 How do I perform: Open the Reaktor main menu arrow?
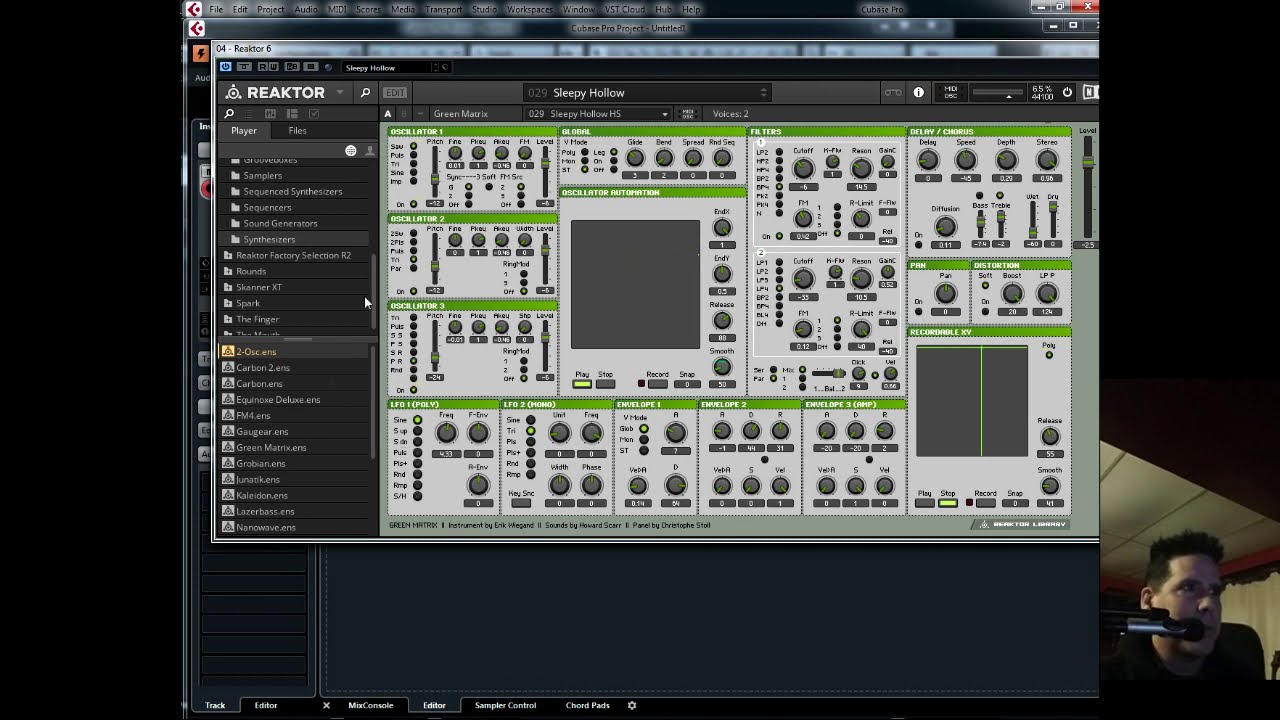340,93
